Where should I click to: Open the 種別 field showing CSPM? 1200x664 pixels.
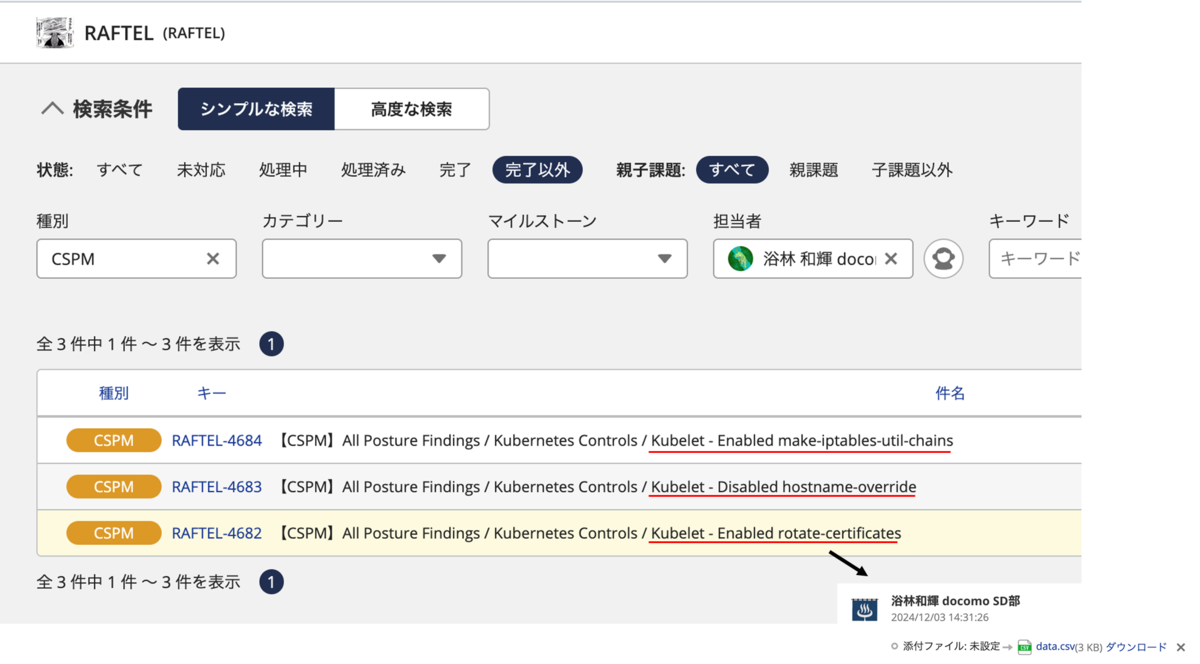(x=136, y=259)
